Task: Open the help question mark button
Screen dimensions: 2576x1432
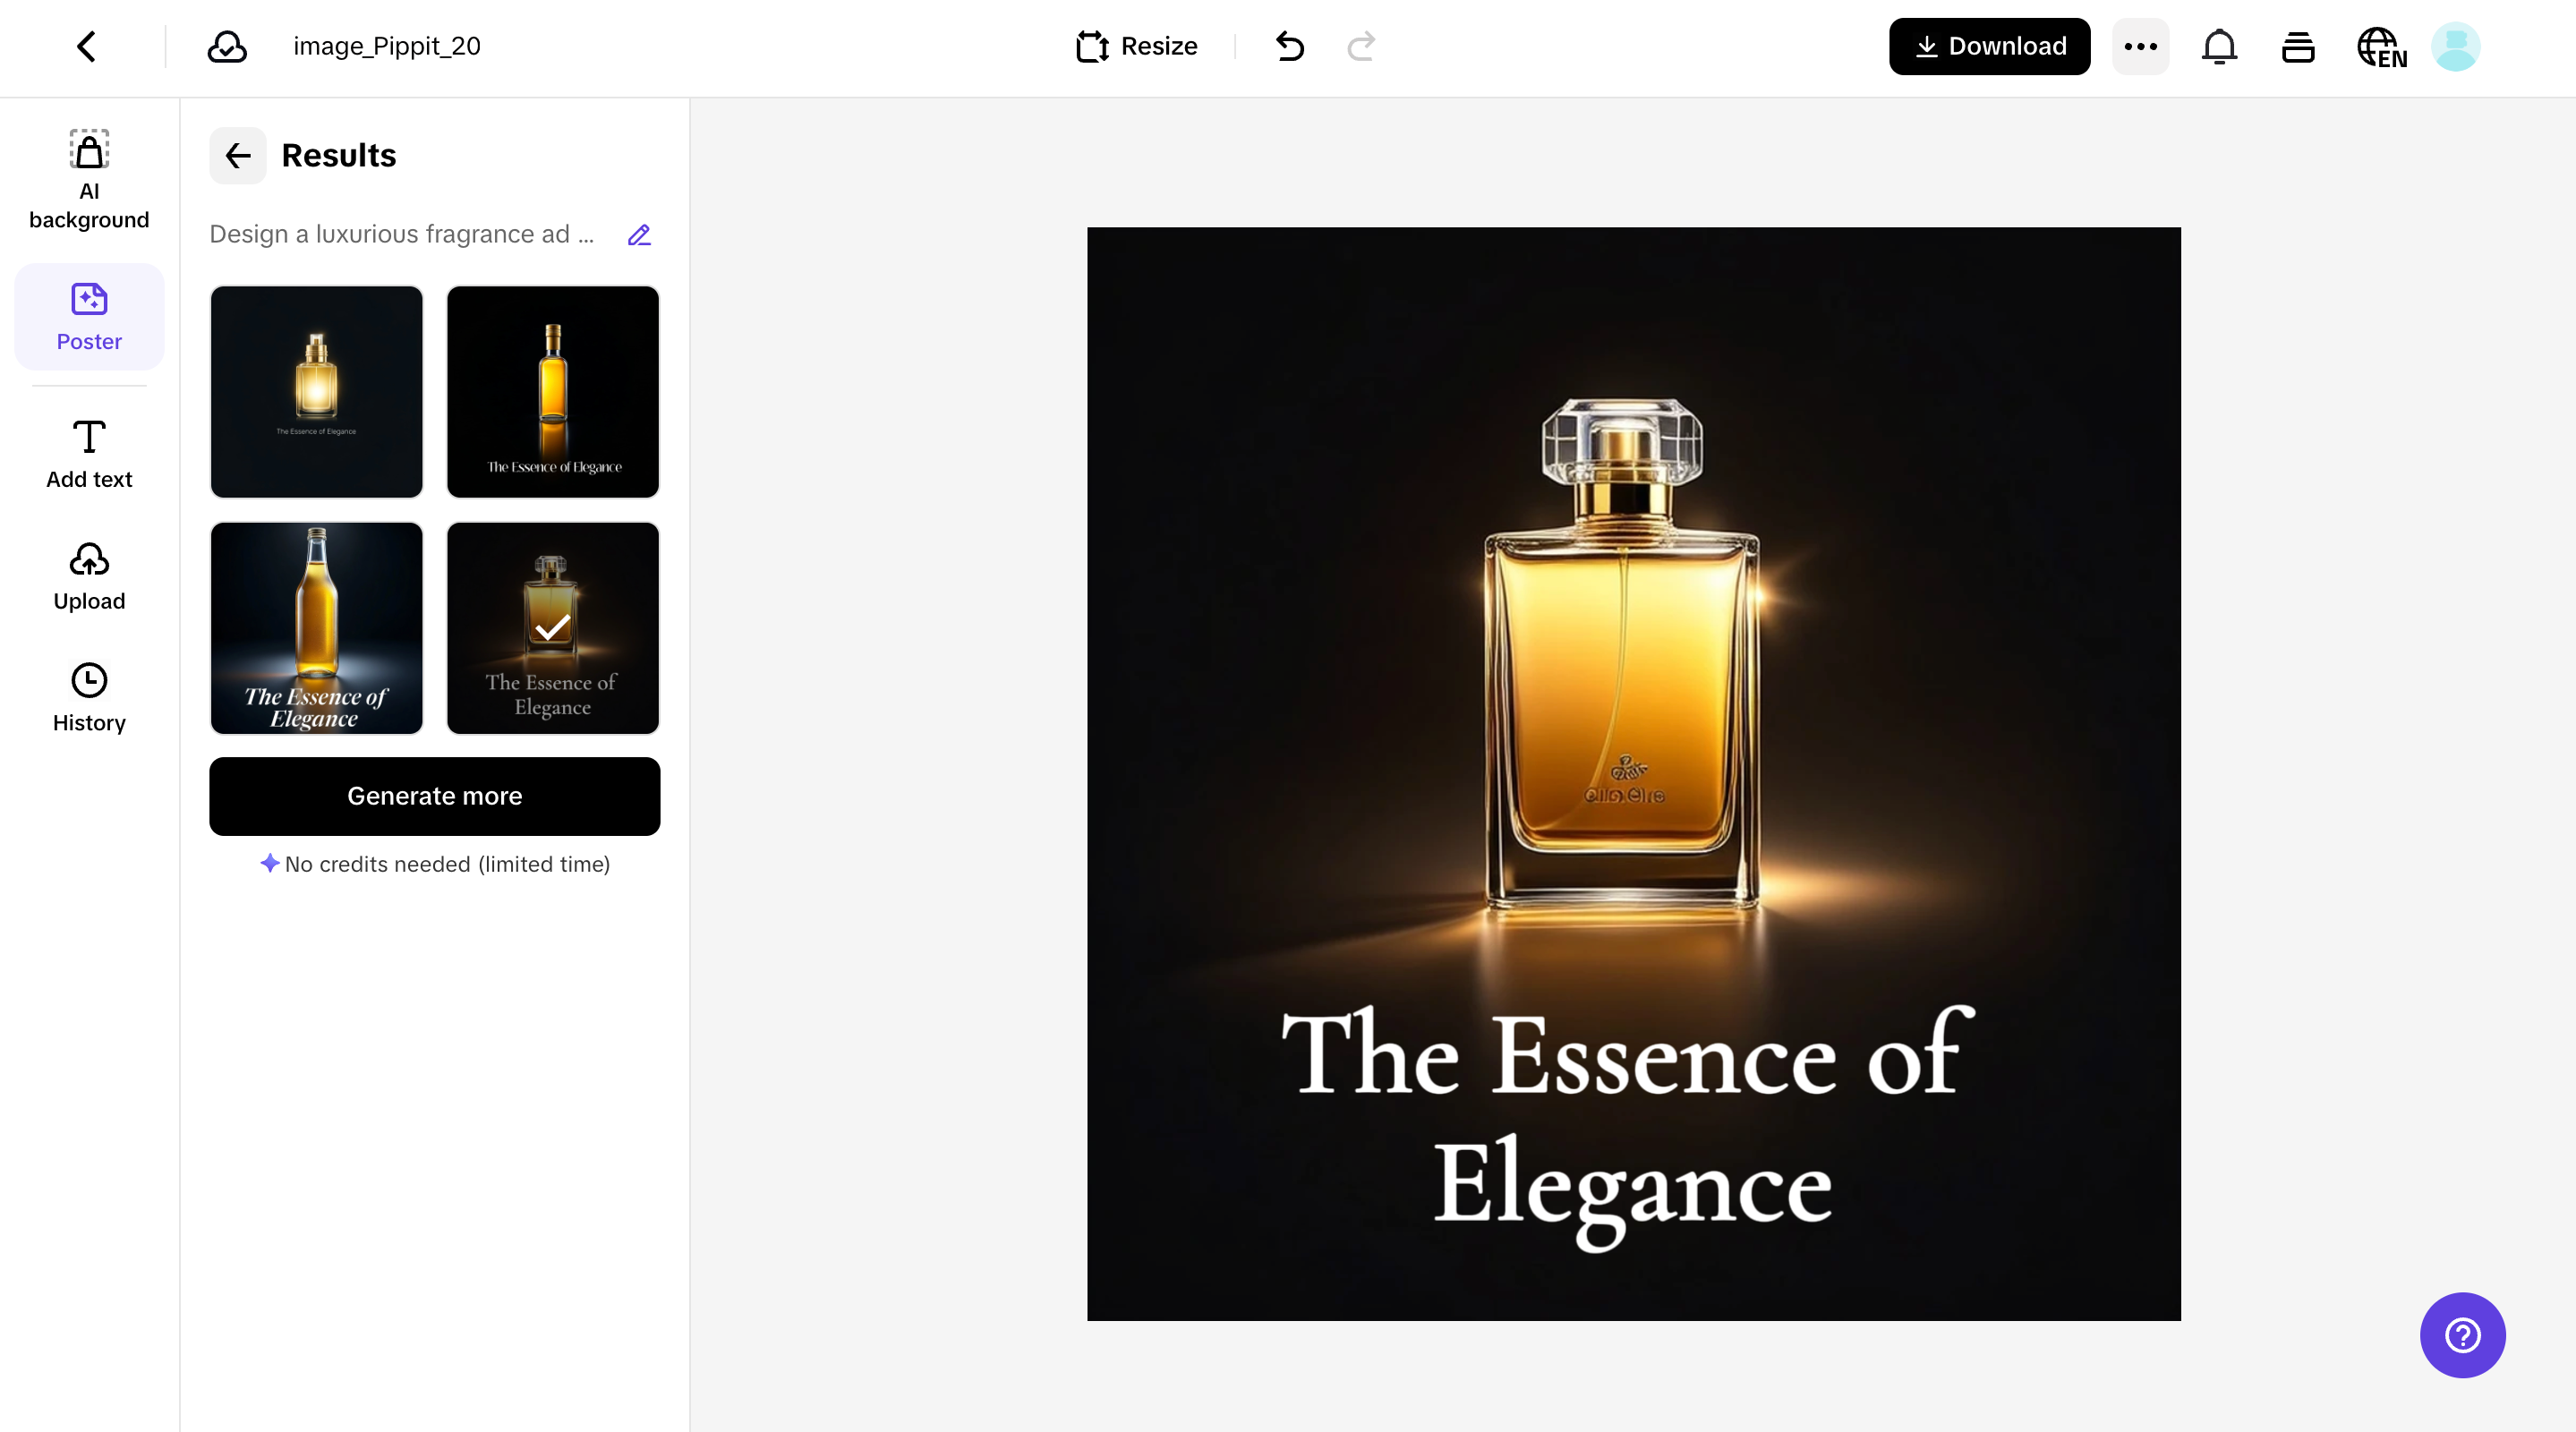Action: tap(2462, 1335)
